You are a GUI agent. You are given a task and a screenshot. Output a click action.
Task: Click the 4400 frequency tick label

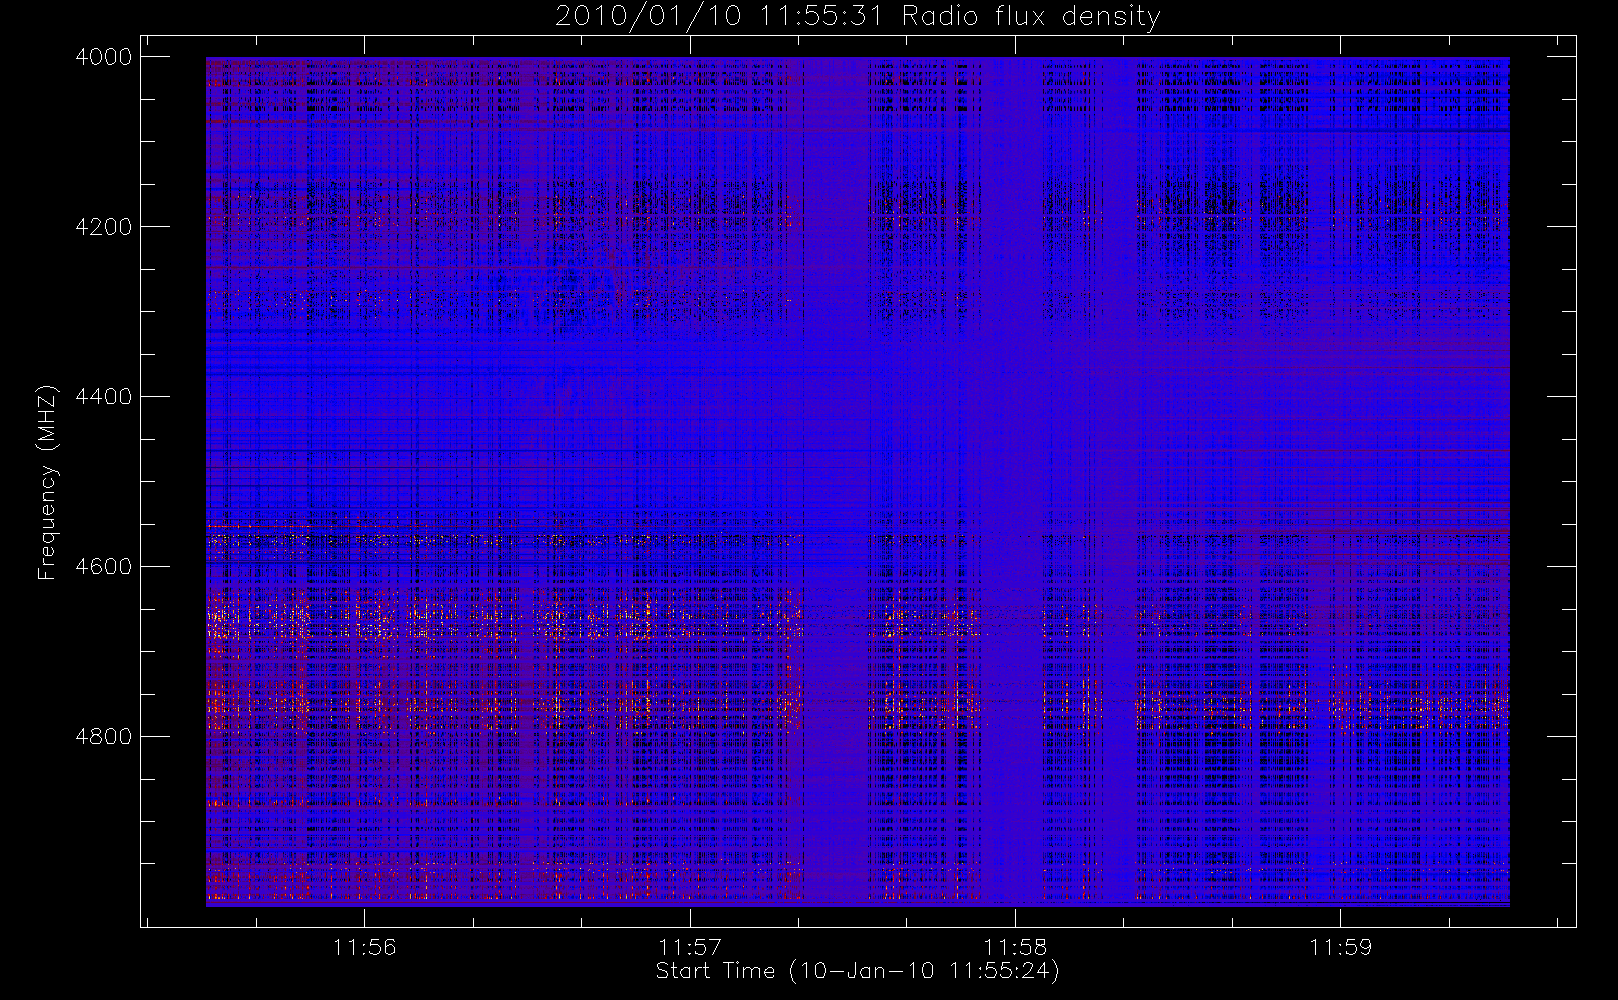(104, 397)
